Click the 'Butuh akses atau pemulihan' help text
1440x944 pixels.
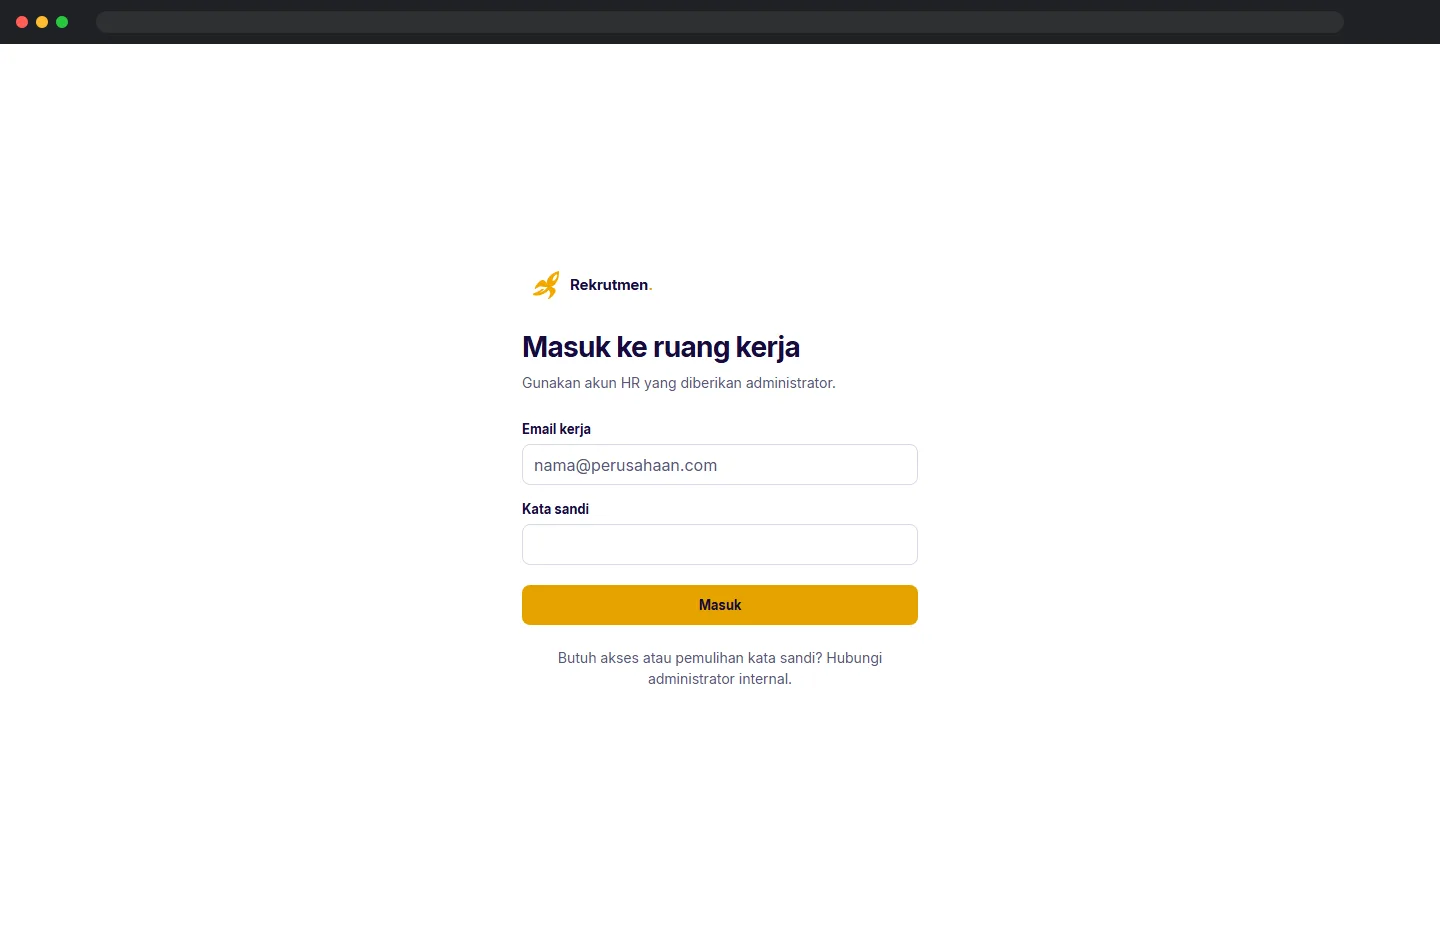(x=720, y=668)
